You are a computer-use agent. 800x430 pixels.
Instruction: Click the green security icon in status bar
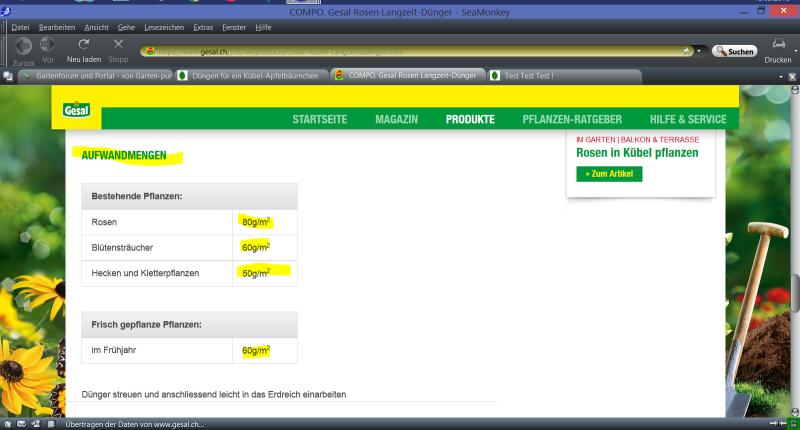(793, 423)
